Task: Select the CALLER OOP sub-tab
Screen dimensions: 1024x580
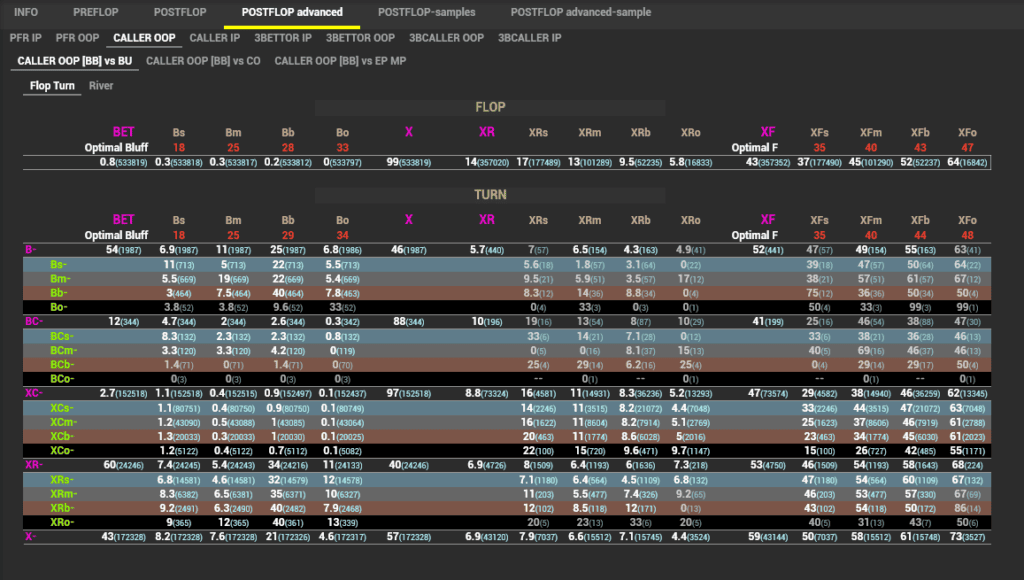Action: point(144,38)
